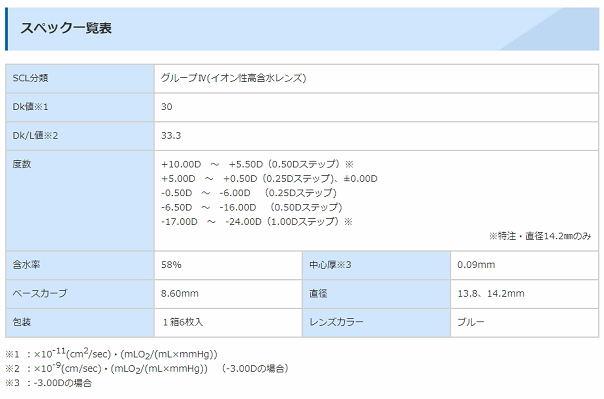Click the Dk/L value 33.3
604x399 pixels.
click(171, 136)
